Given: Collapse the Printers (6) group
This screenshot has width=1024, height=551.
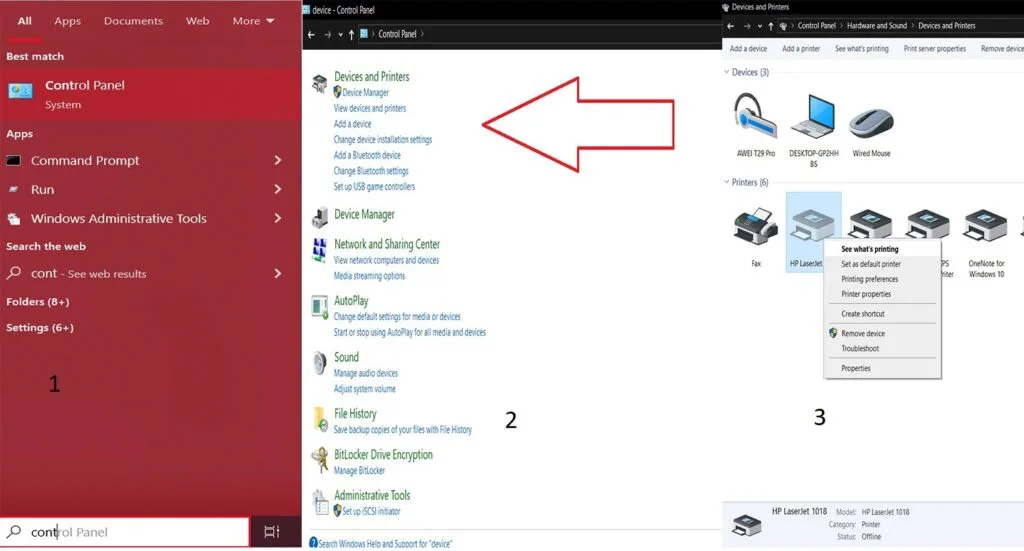Looking at the screenshot, I should pyautogui.click(x=727, y=183).
